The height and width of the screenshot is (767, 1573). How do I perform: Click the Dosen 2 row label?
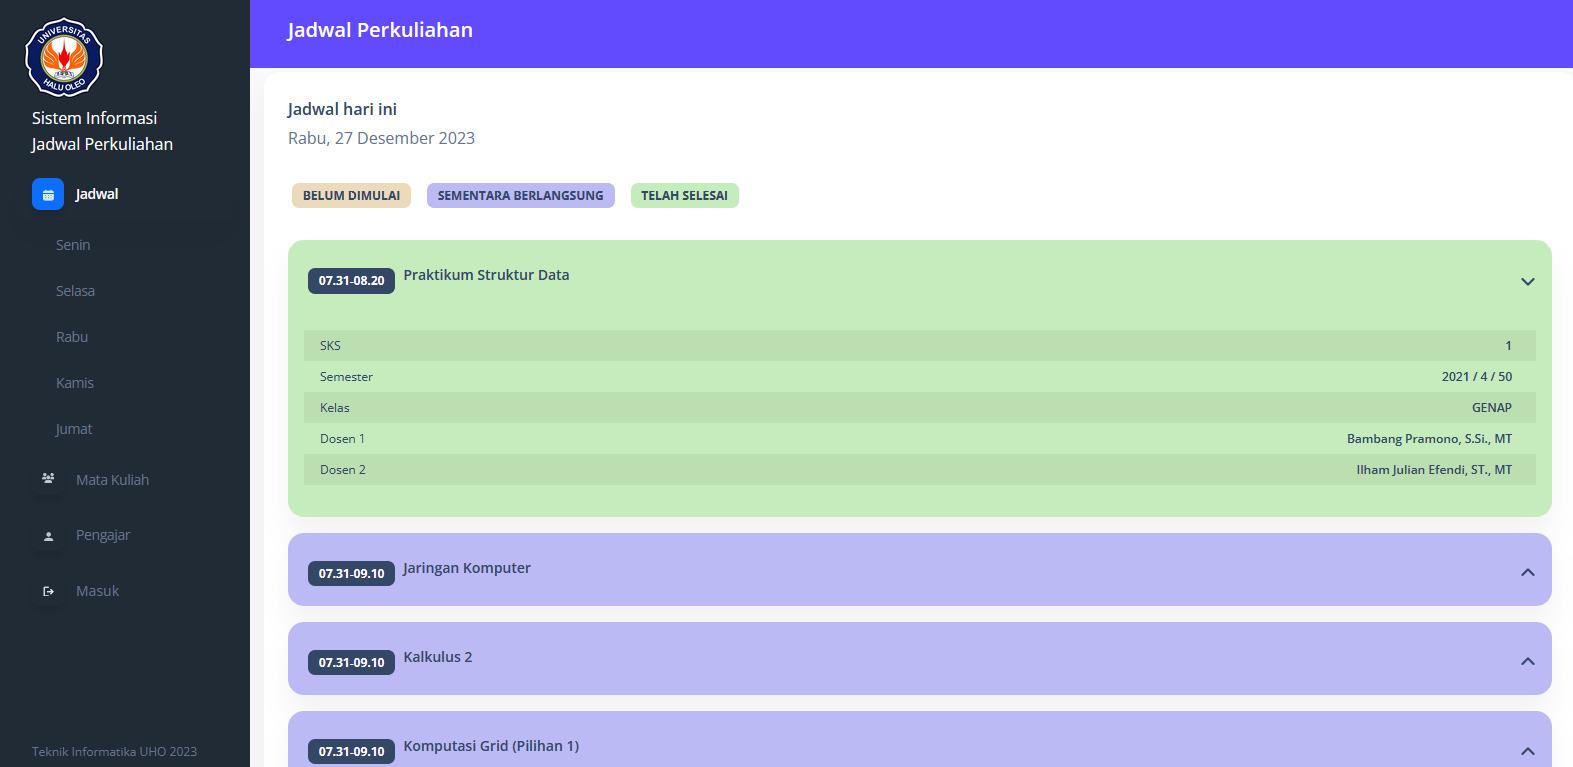pos(342,470)
